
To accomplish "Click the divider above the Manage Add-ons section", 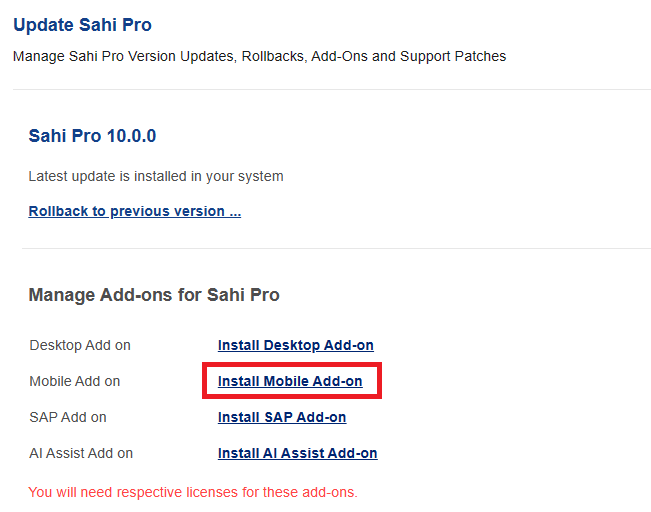I will (x=336, y=248).
